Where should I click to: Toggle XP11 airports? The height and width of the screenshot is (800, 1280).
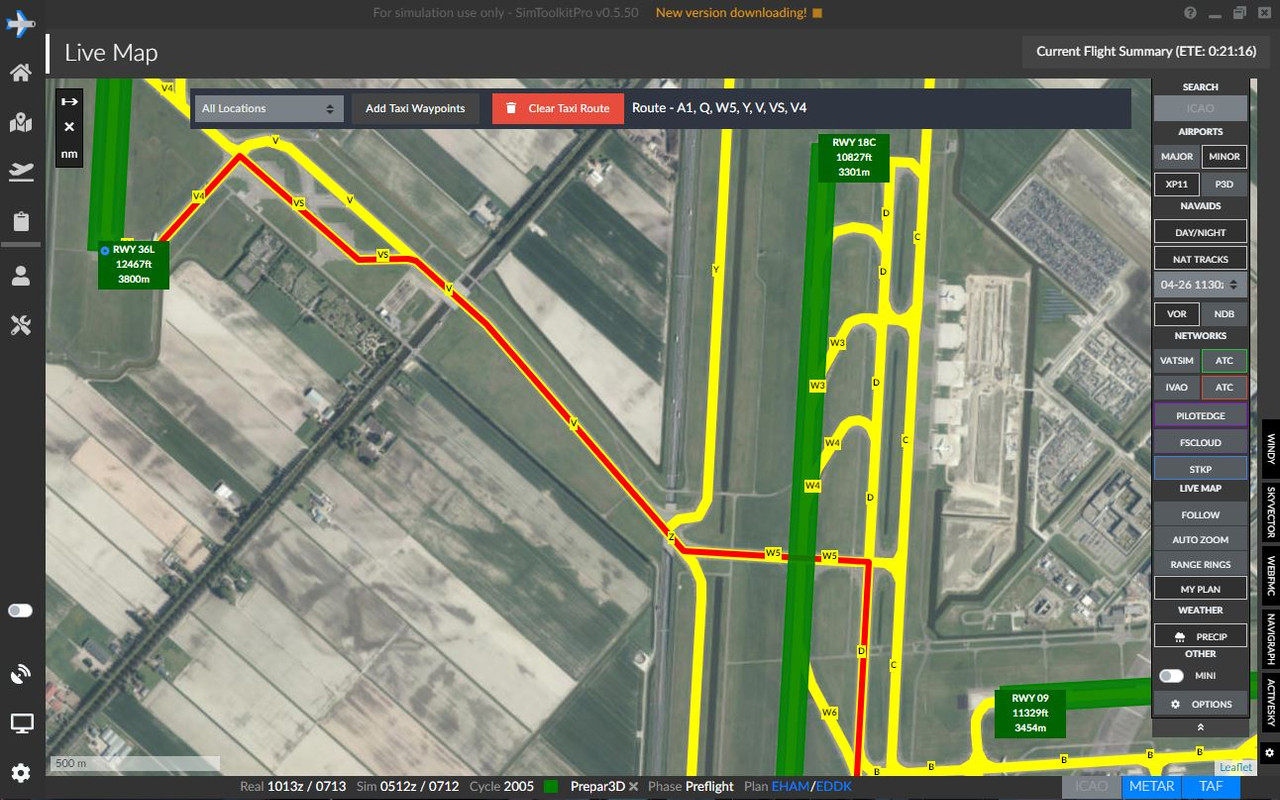click(1177, 184)
